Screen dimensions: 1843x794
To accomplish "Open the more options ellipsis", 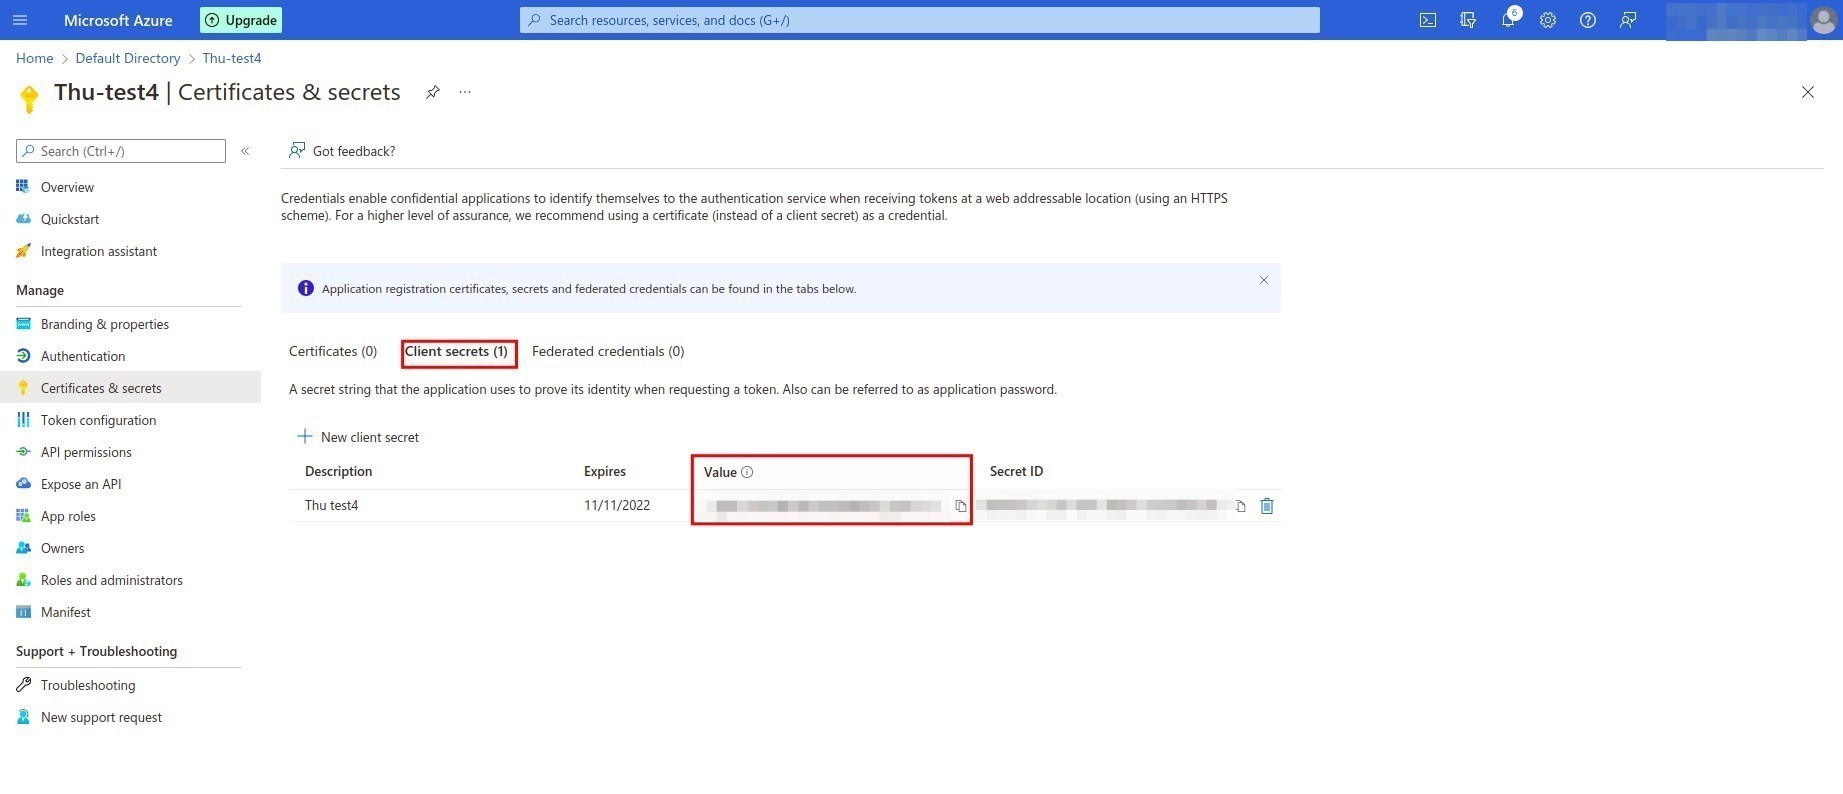I will click(x=465, y=92).
